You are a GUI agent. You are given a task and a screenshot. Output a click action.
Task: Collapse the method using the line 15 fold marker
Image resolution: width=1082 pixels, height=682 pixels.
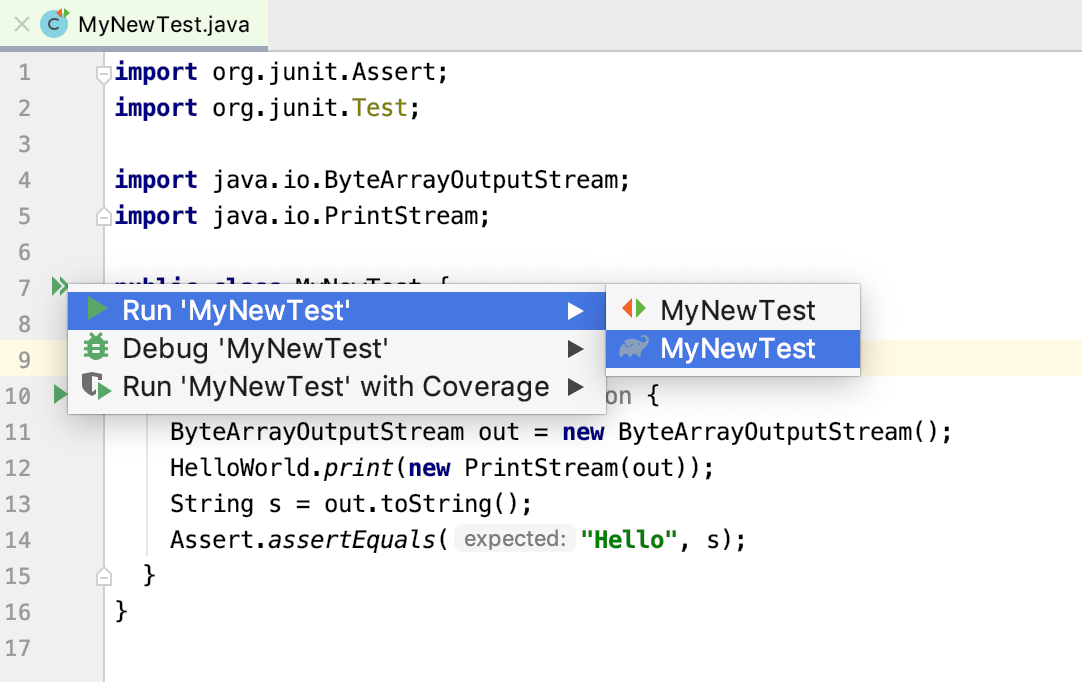click(102, 575)
